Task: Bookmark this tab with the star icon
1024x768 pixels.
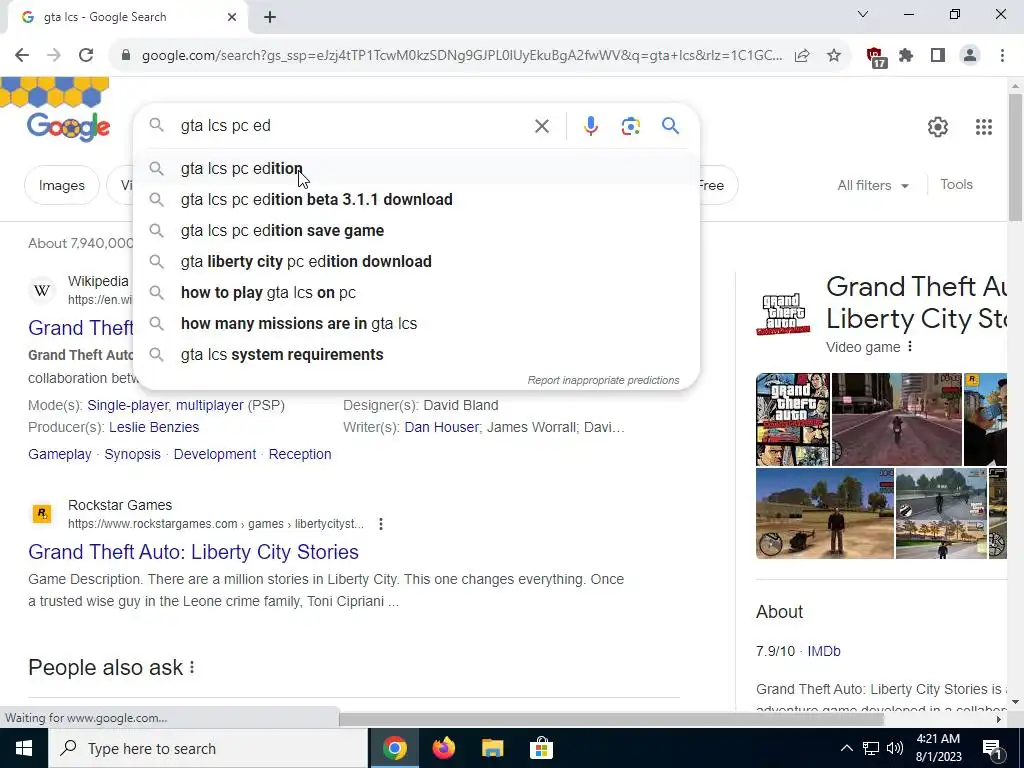Action: pyautogui.click(x=834, y=56)
